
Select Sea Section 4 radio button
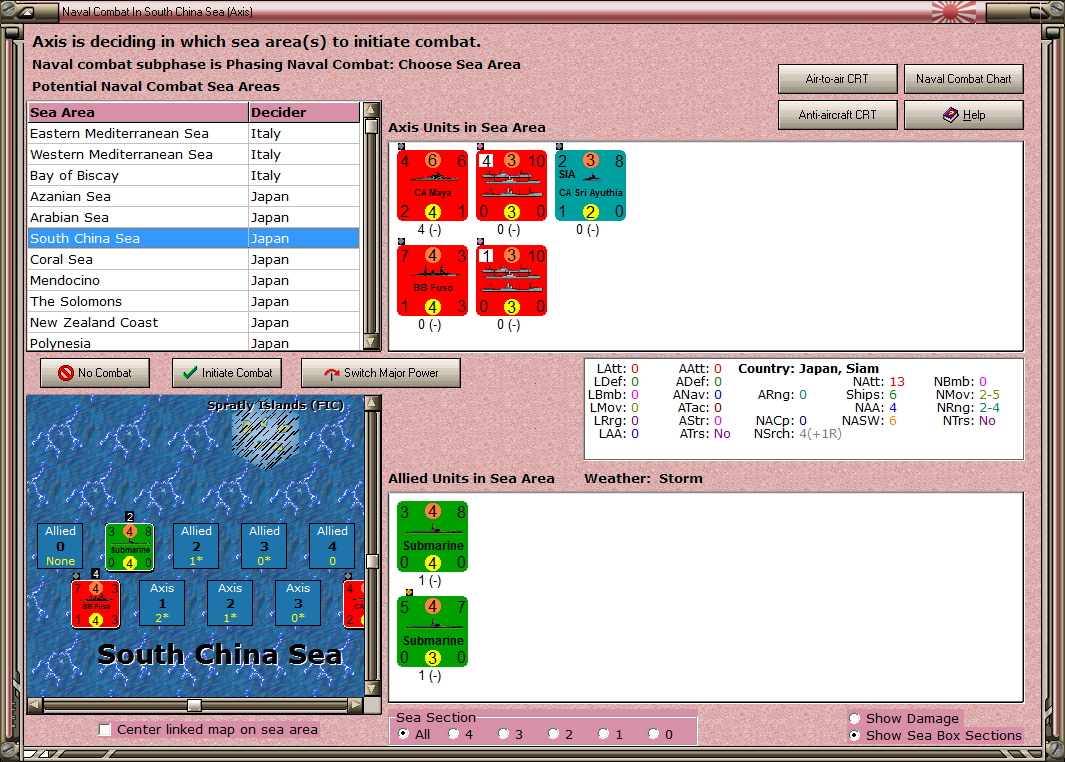tap(454, 733)
